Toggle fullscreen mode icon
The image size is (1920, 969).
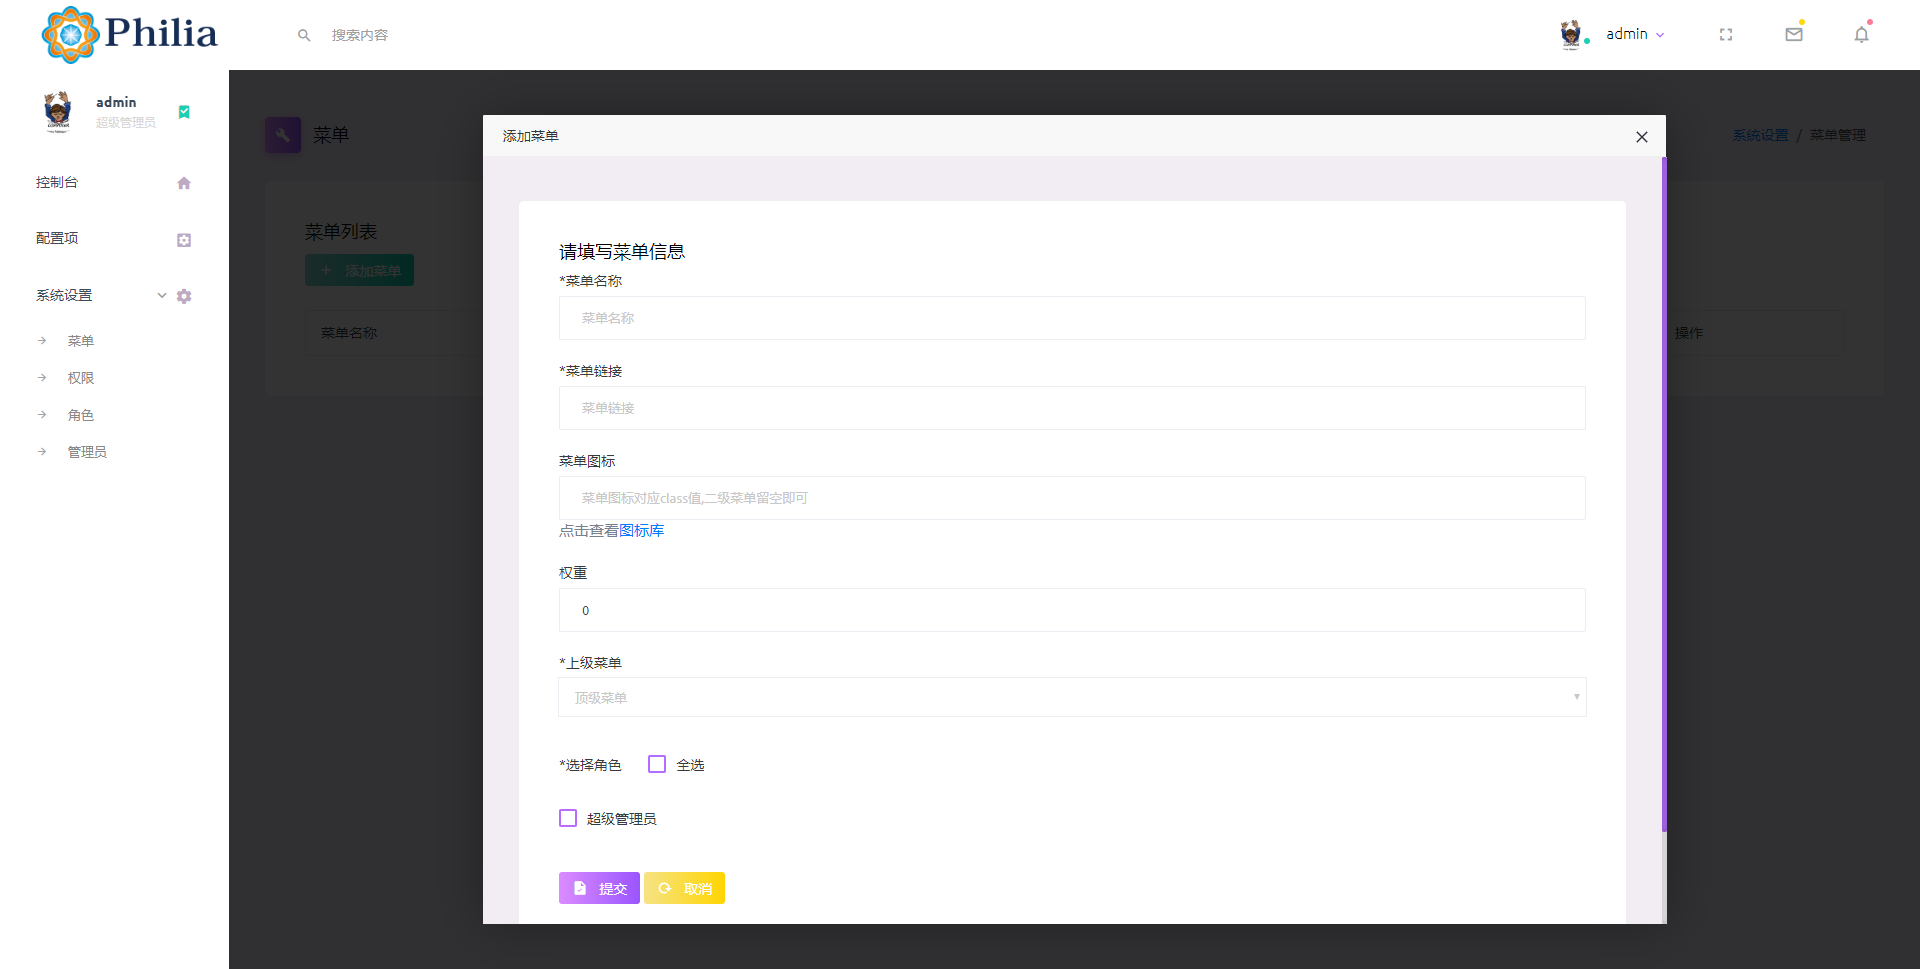coord(1726,35)
